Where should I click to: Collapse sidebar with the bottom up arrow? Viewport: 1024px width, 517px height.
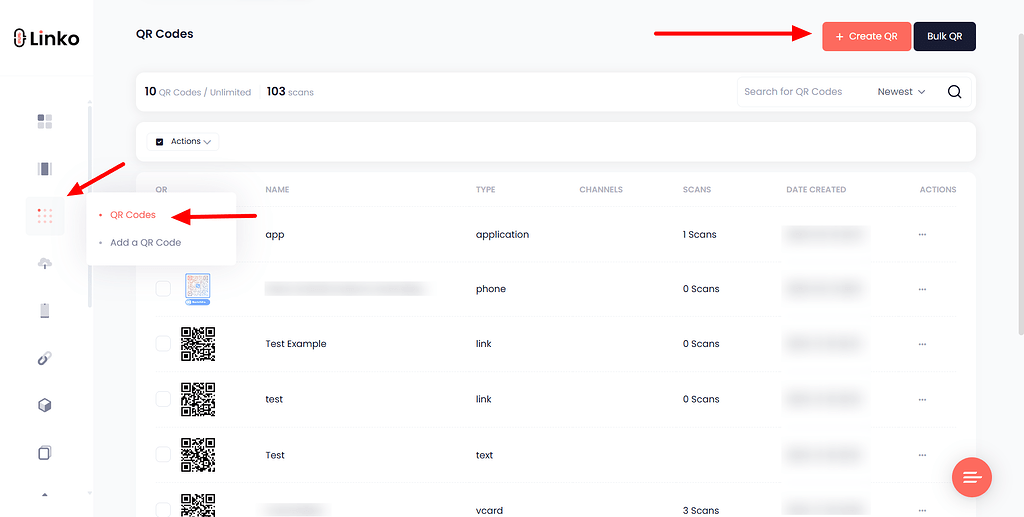tap(45, 494)
